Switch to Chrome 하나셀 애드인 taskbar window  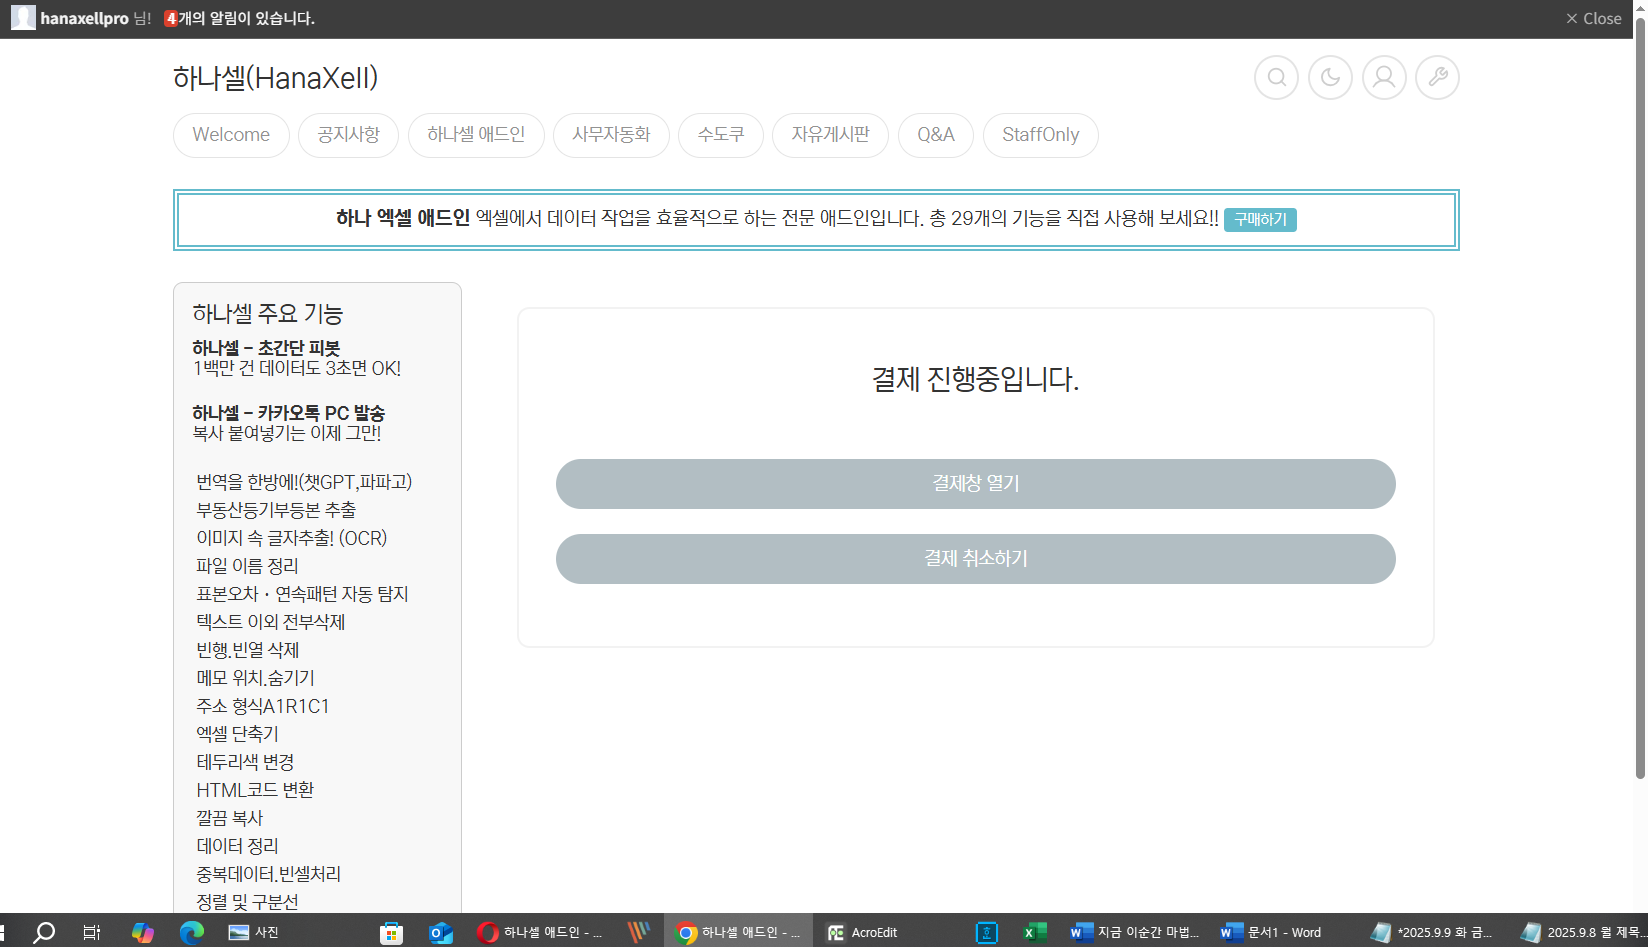(739, 932)
